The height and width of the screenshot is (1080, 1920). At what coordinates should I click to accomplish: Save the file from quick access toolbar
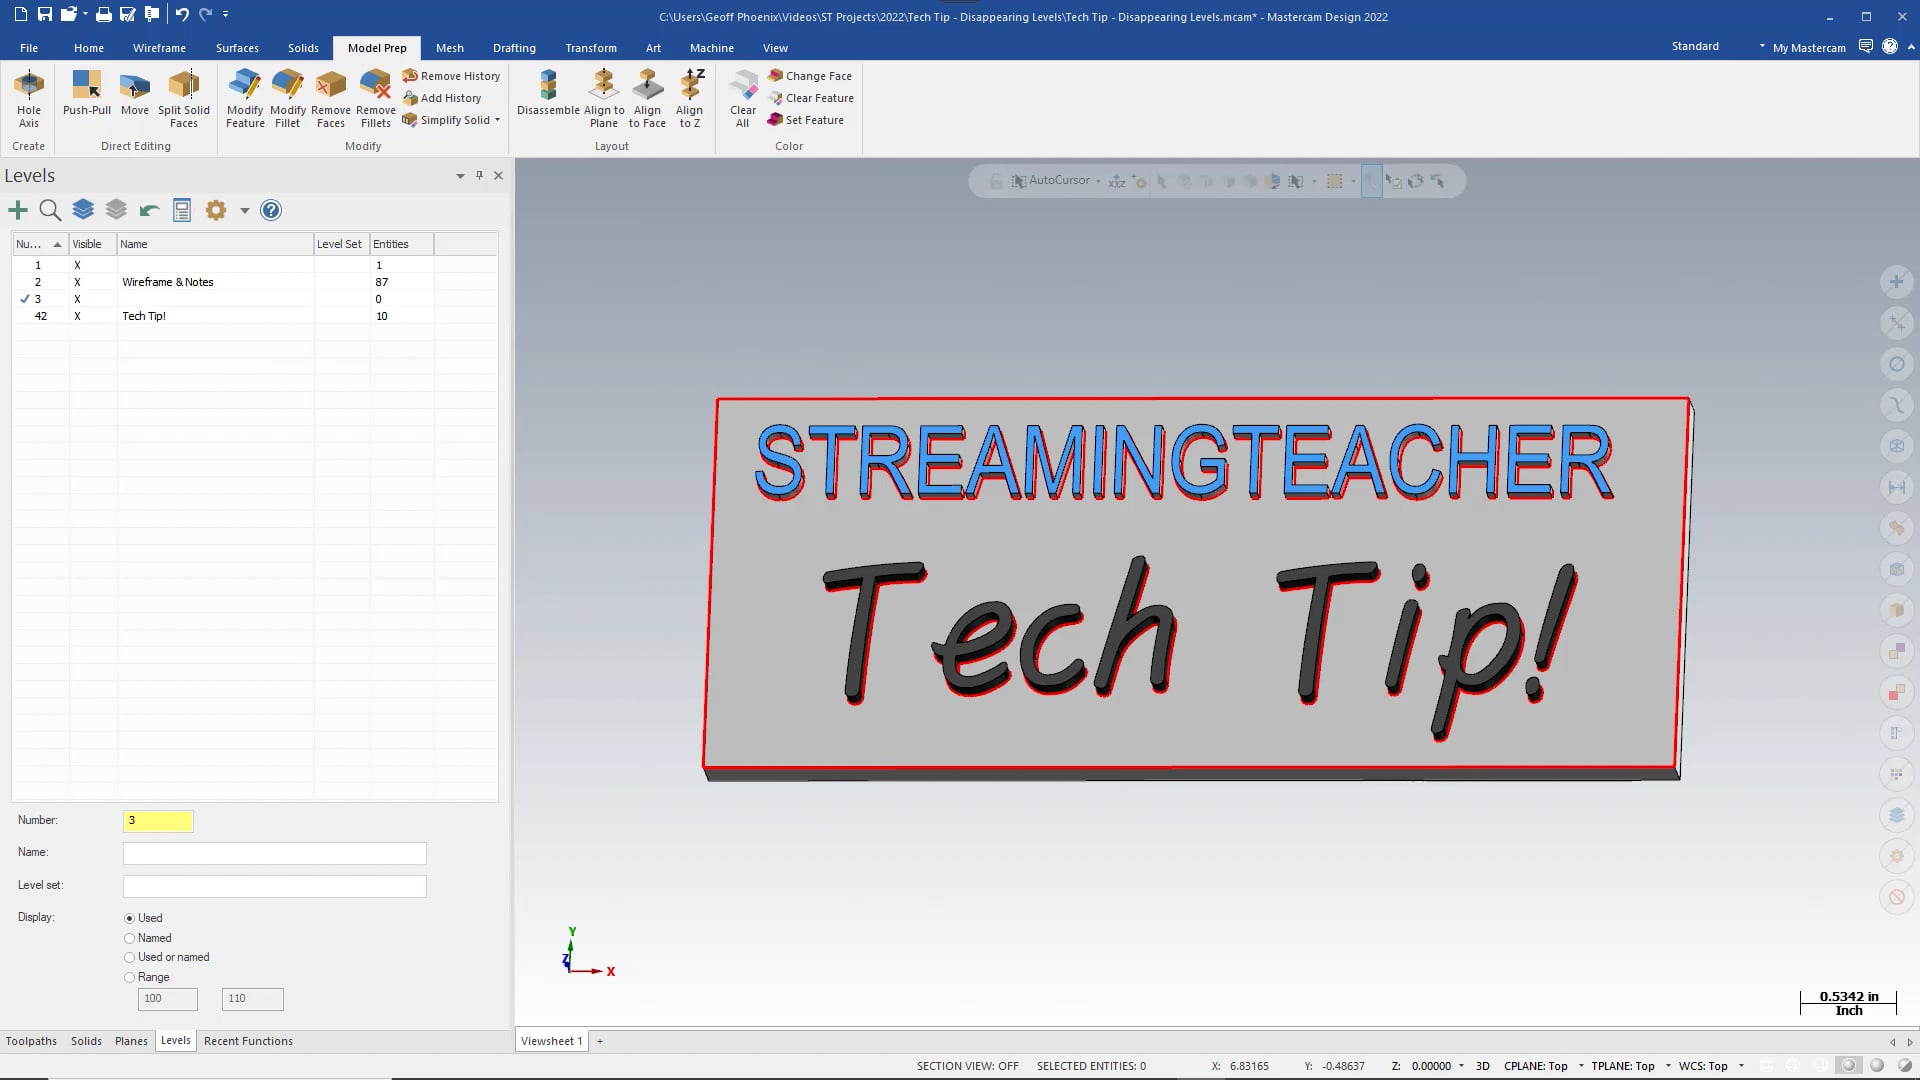[45, 14]
